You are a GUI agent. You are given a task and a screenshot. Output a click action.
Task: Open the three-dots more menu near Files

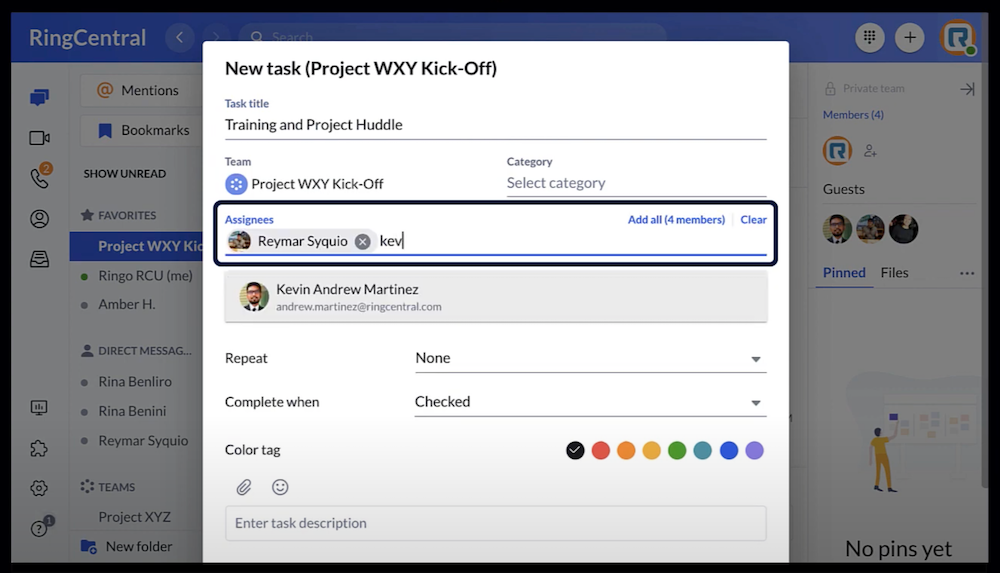tap(967, 273)
